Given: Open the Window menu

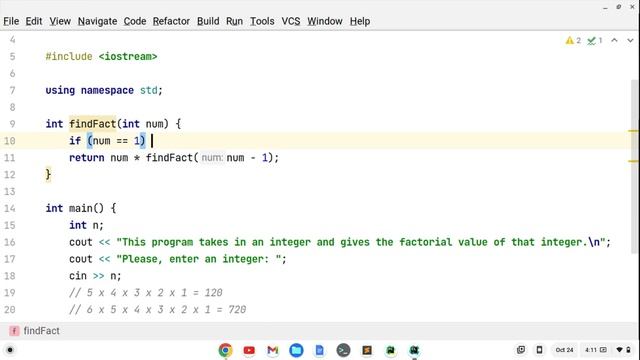Looking at the screenshot, I should tap(325, 21).
